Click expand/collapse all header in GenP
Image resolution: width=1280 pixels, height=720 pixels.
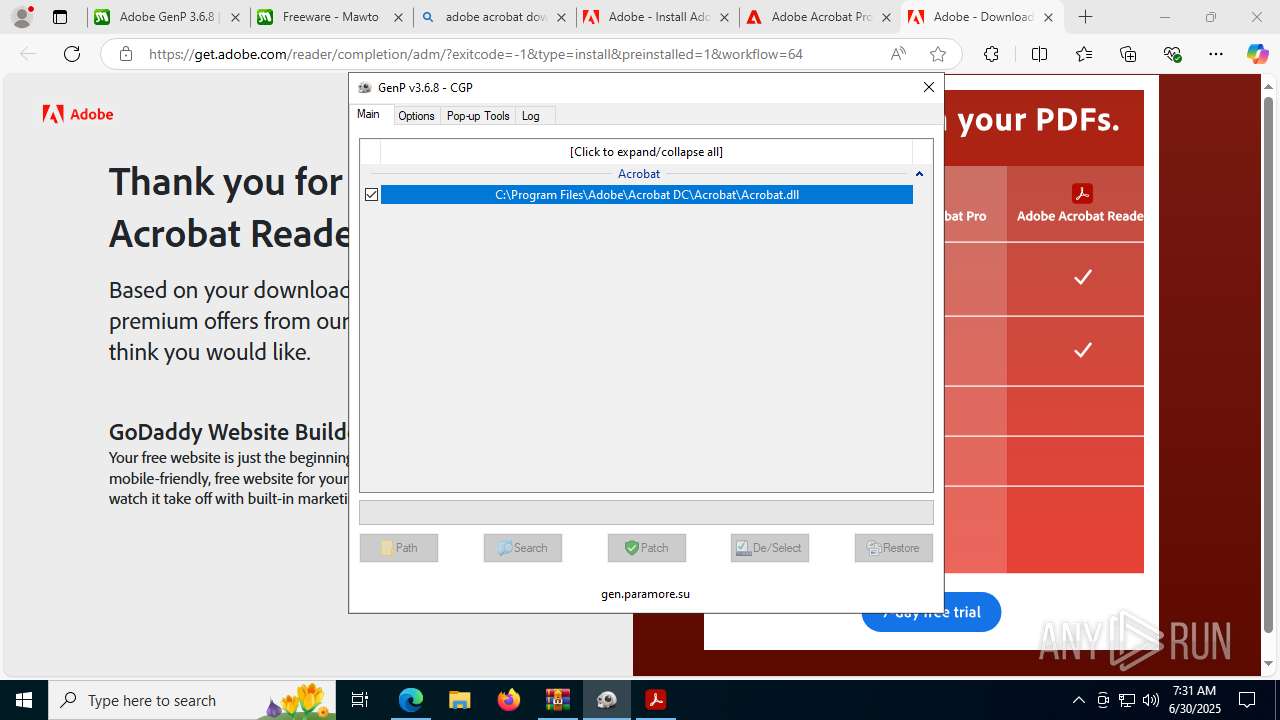(x=646, y=152)
